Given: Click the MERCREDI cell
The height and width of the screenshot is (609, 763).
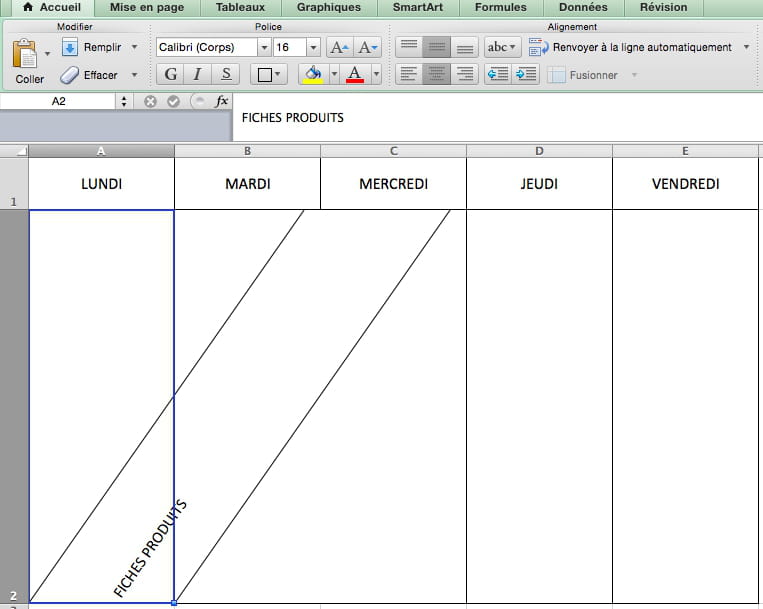Looking at the screenshot, I should click(x=393, y=183).
